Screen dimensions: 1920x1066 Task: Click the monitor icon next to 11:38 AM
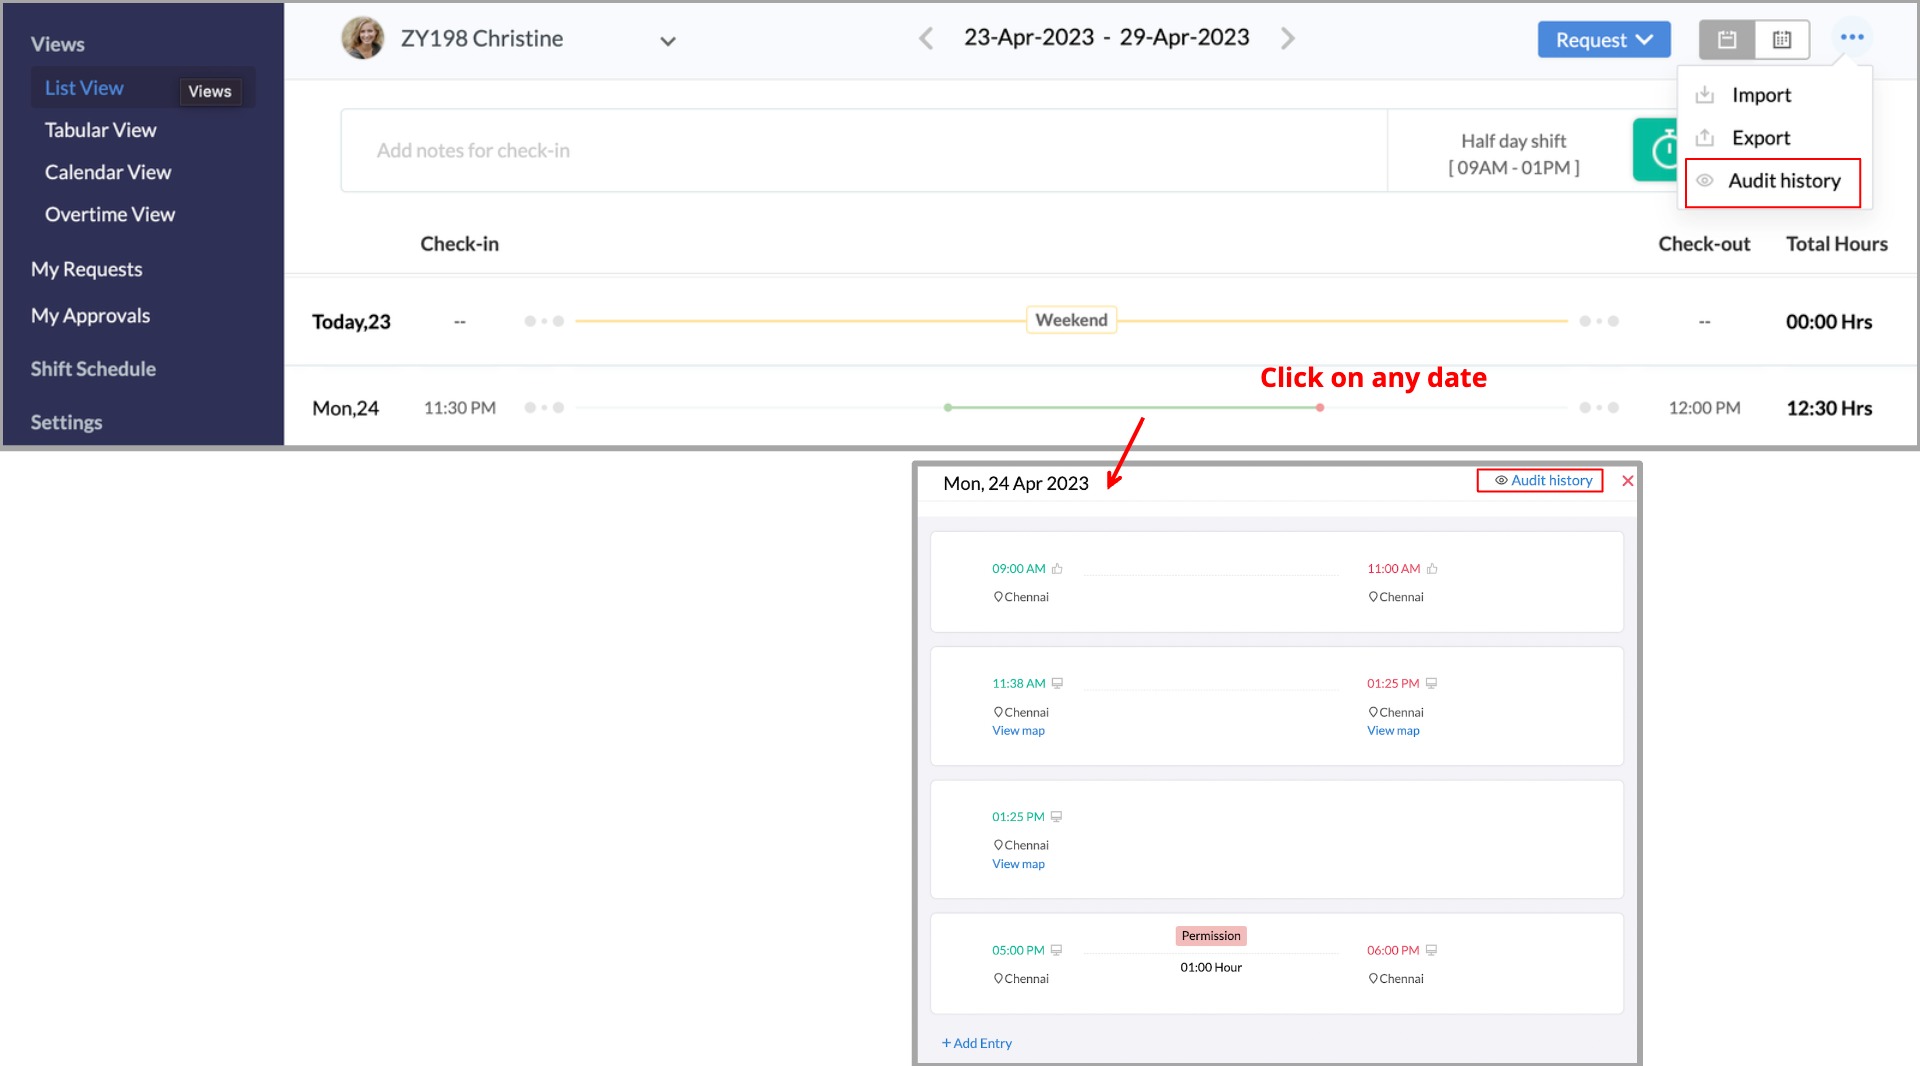1057,684
